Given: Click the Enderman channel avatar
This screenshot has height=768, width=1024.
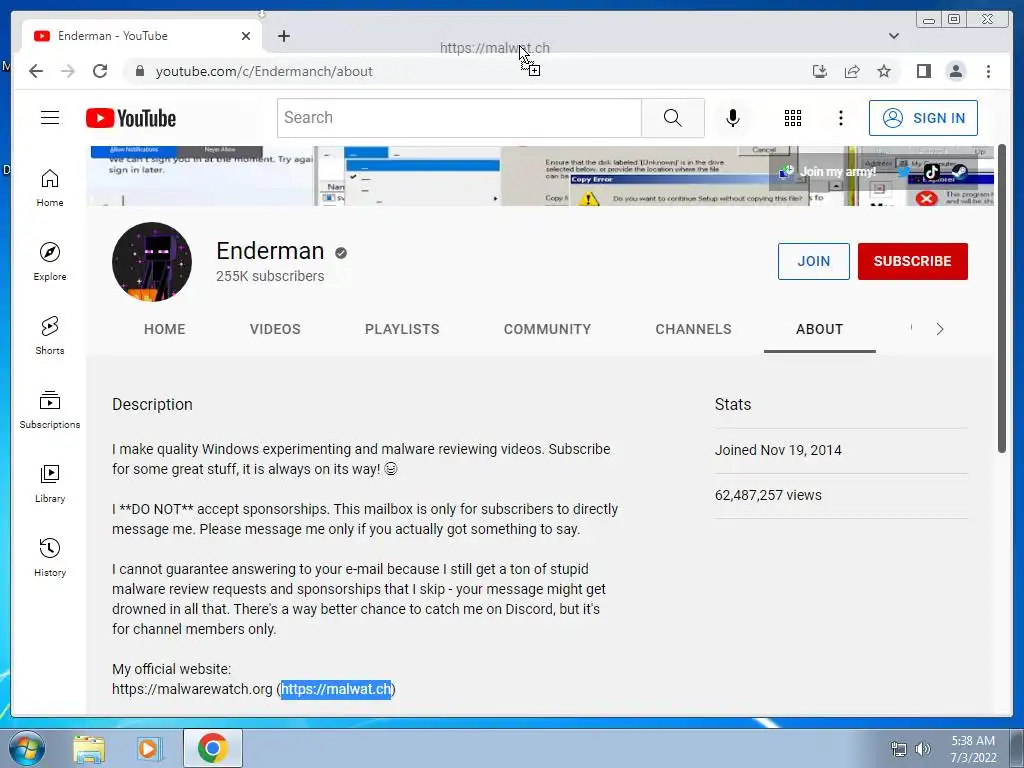Looking at the screenshot, I should (152, 262).
